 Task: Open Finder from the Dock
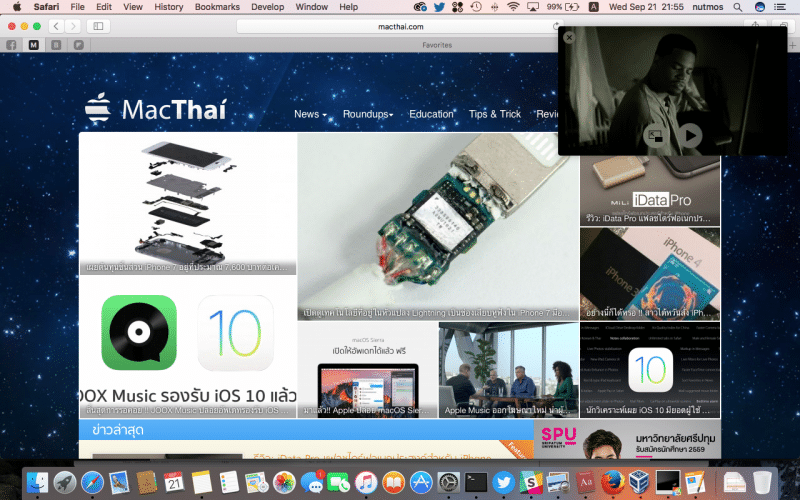pyautogui.click(x=37, y=482)
